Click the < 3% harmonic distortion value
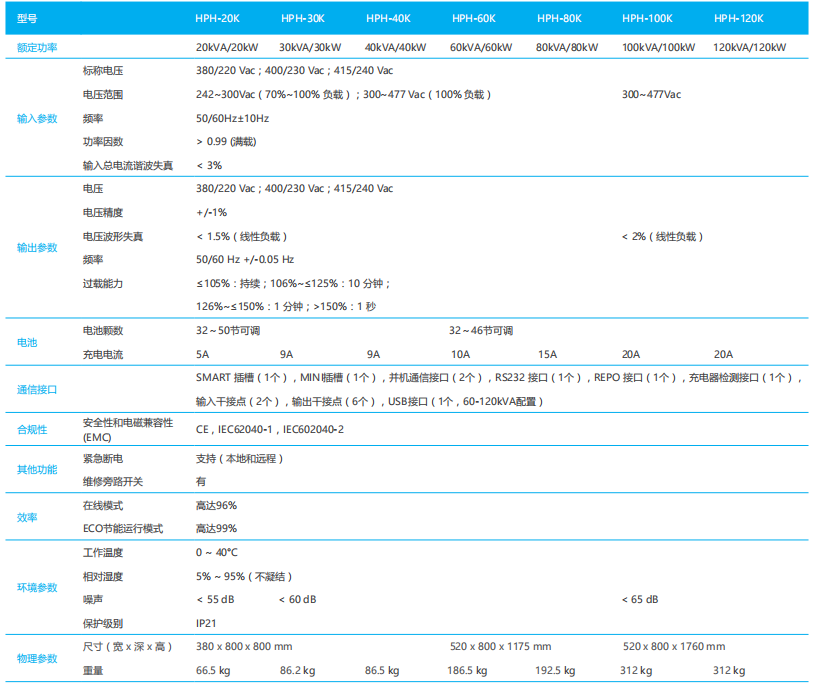Screen dimensions: 816x690 209,165
